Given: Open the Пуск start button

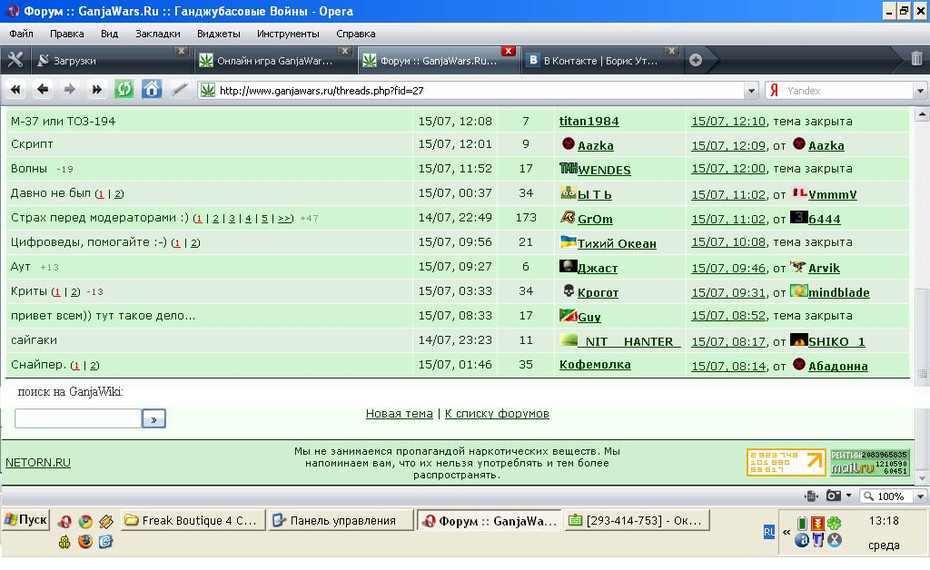Looking at the screenshot, I should coord(26,520).
